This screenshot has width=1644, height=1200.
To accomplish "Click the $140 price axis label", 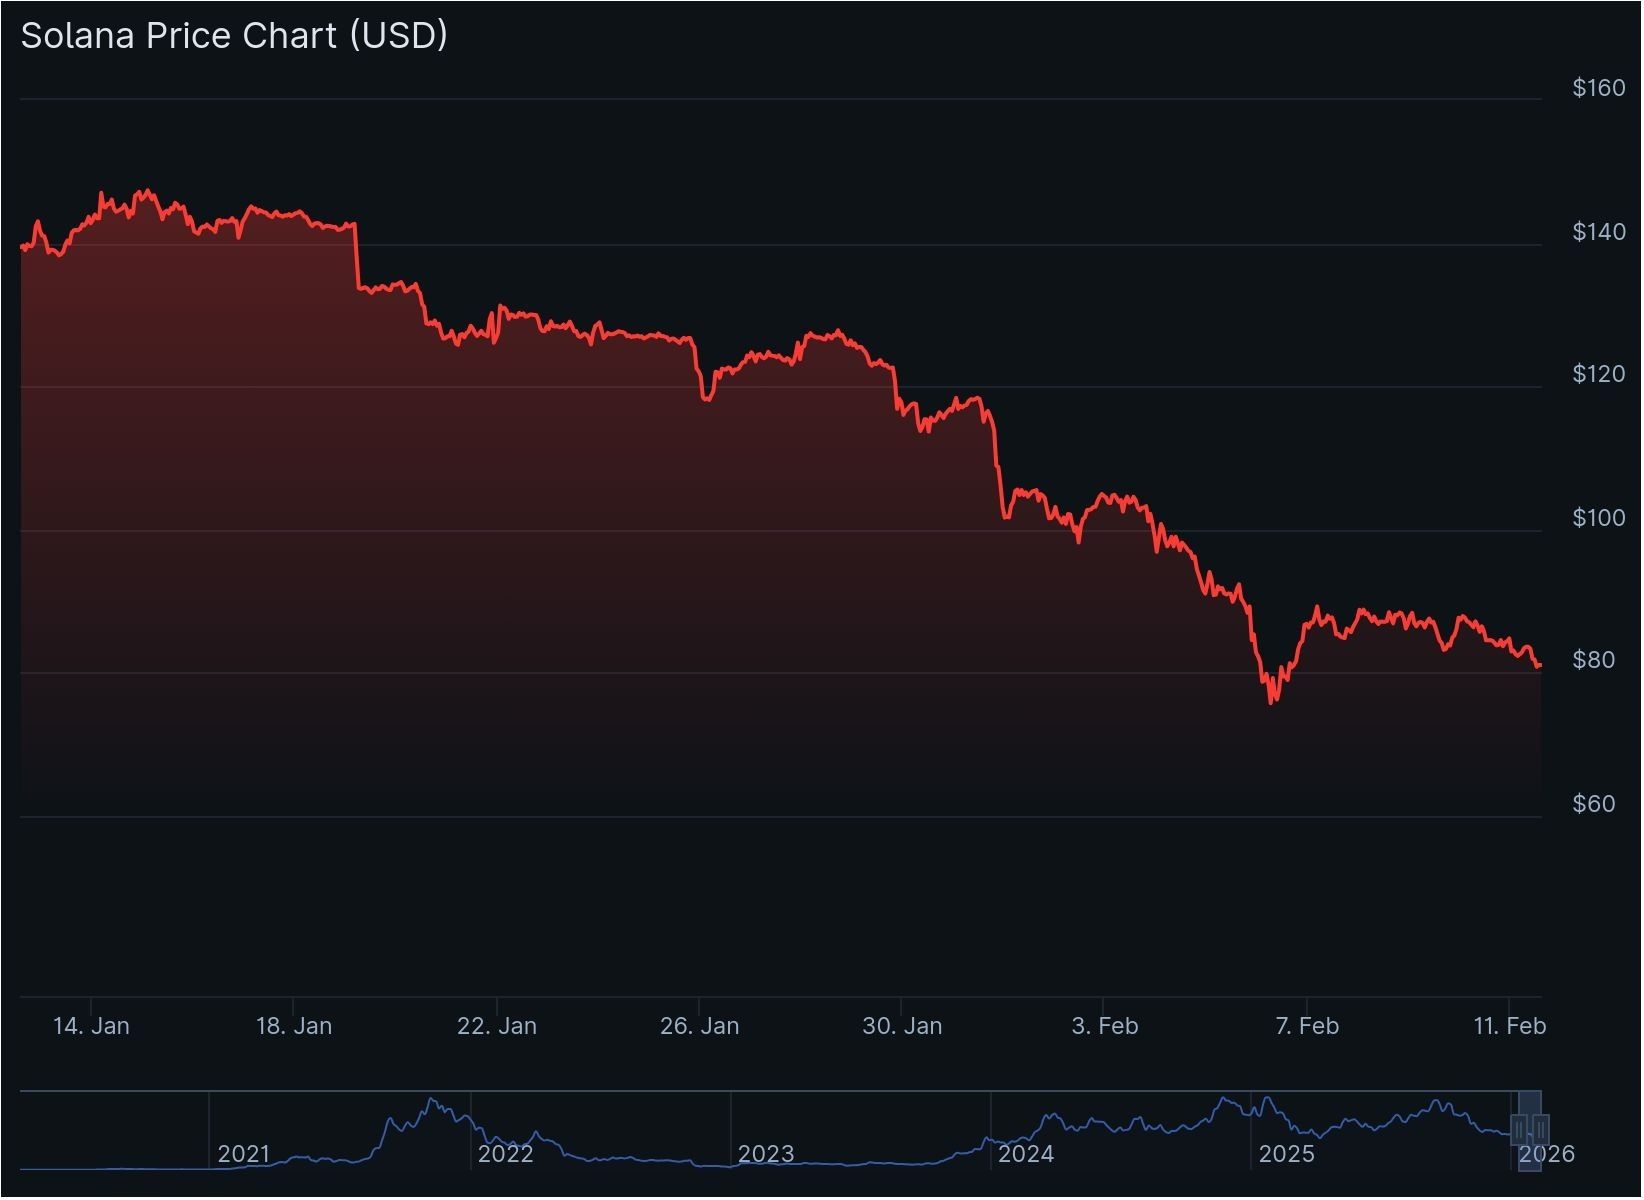I will point(1599,232).
